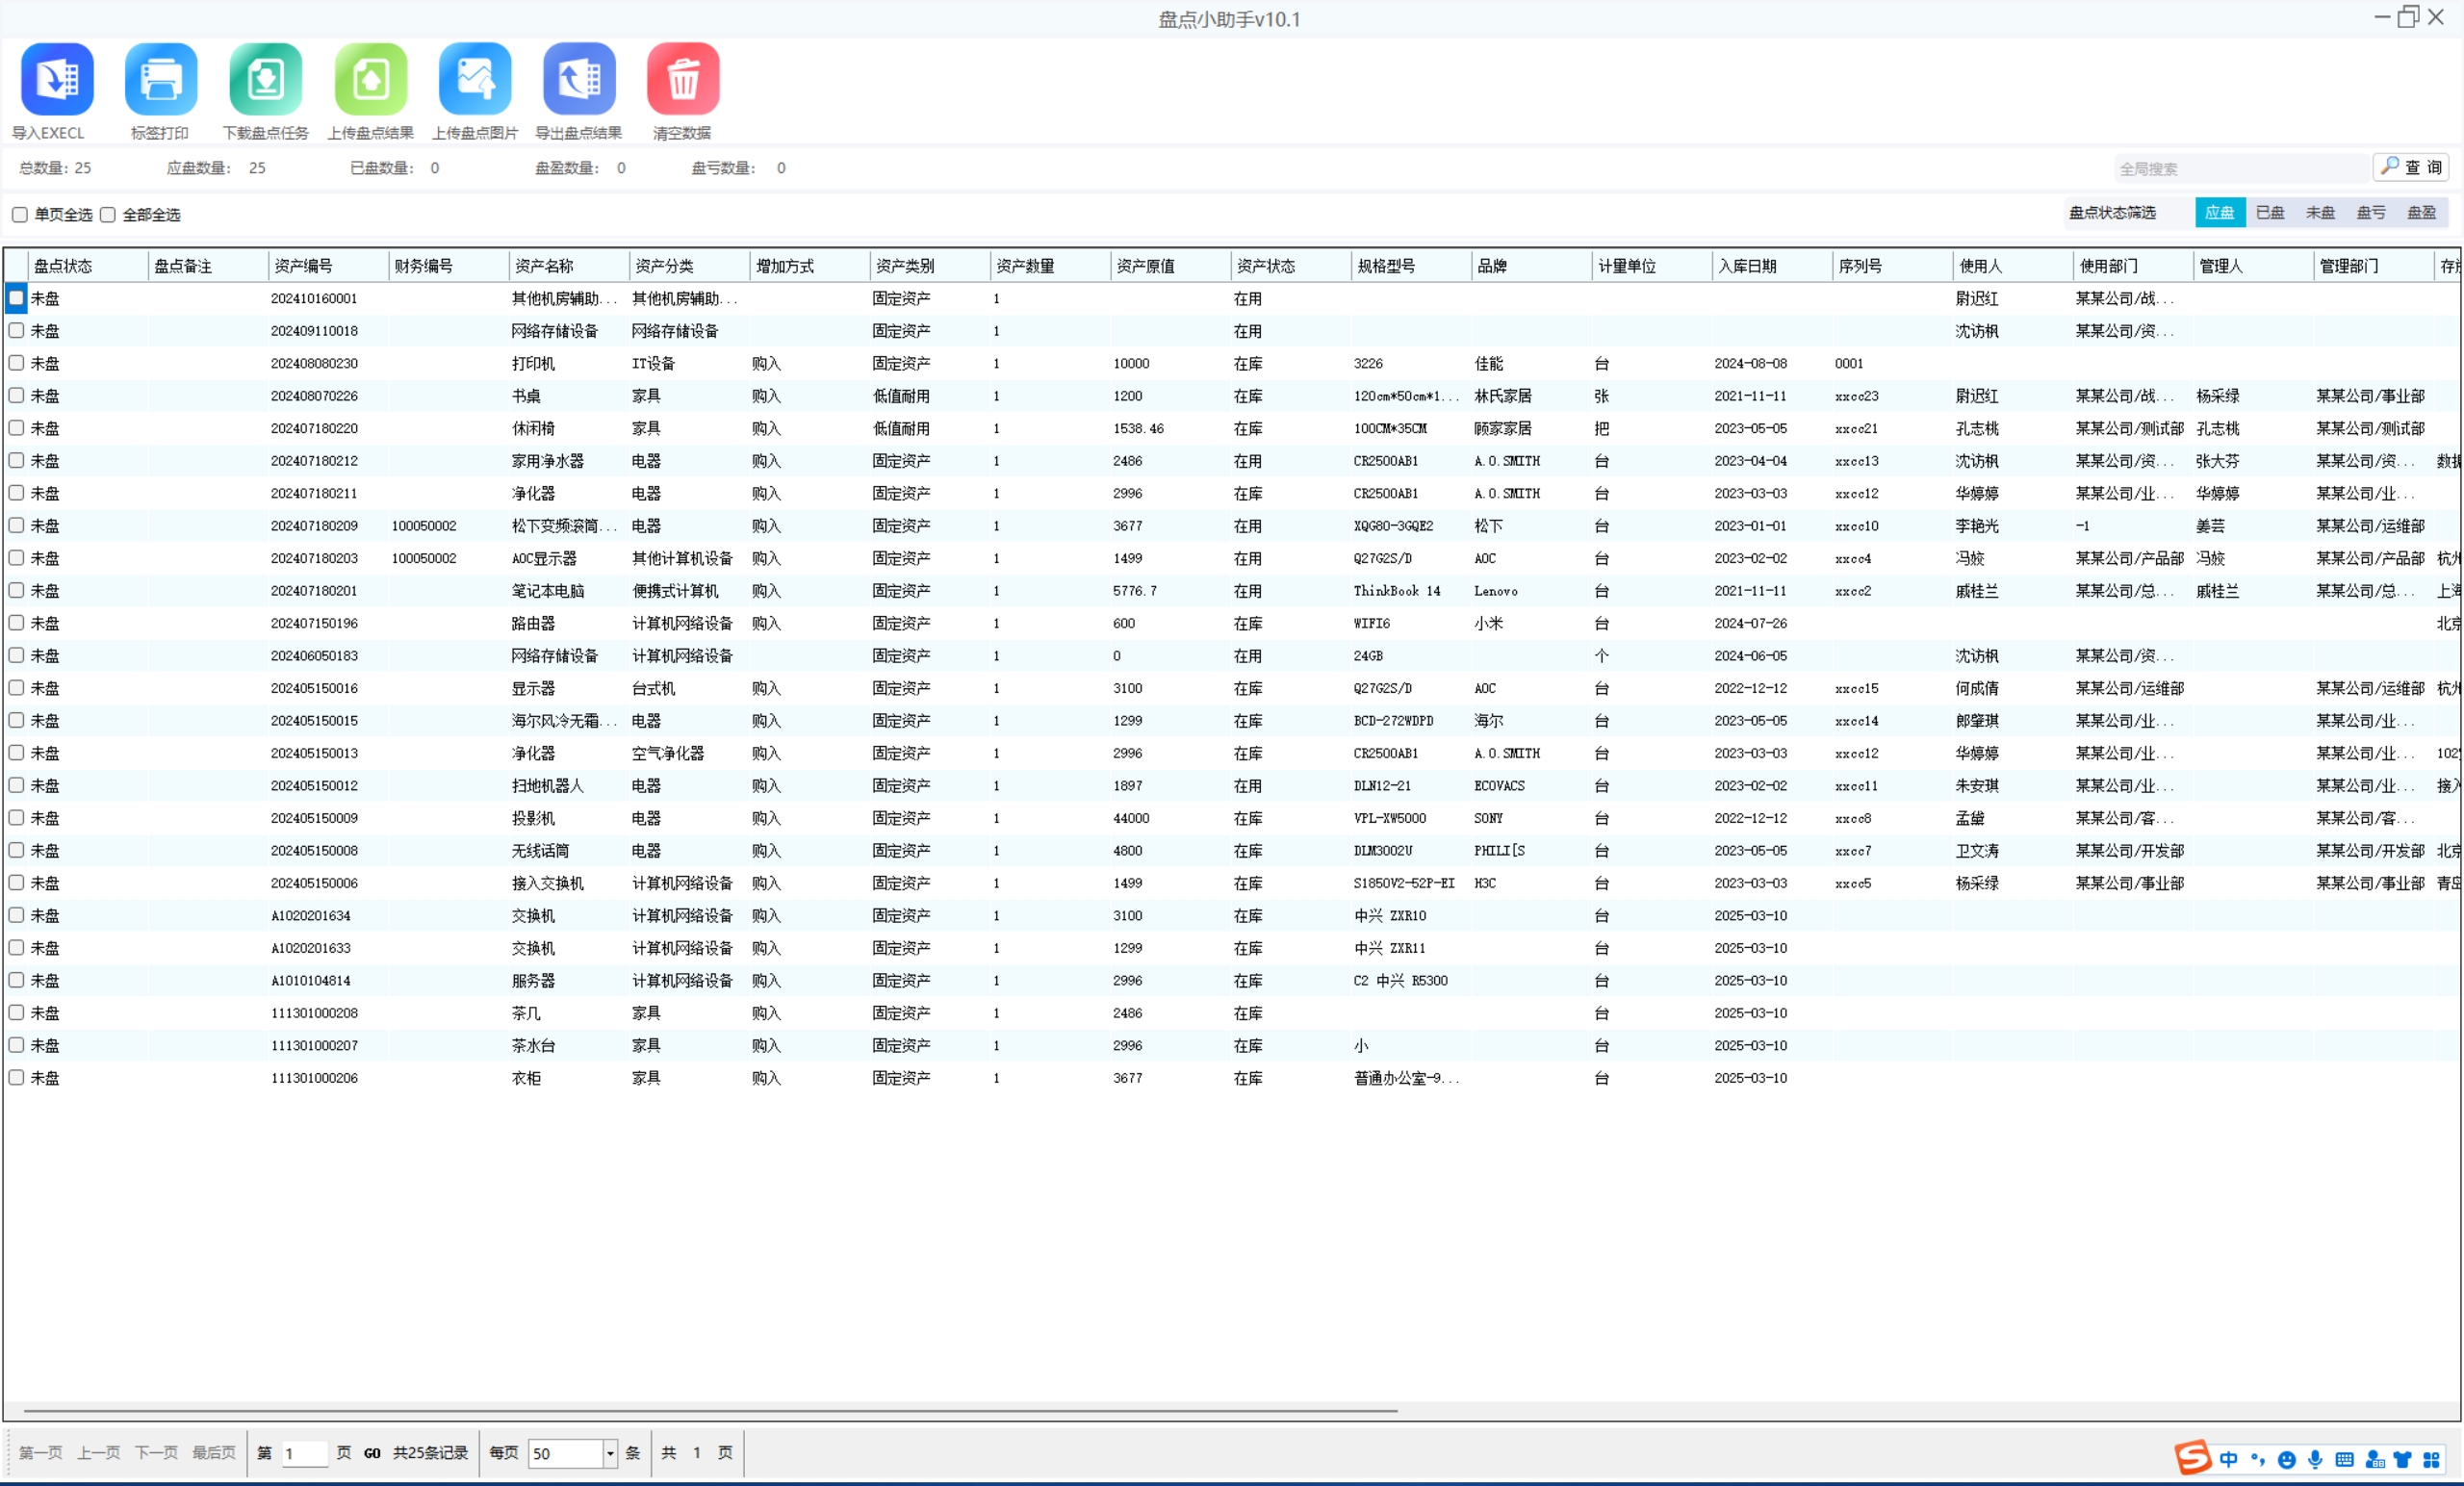Click the Sogou input method tray icon
This screenshot has height=1486, width=2464.
(x=2192, y=1458)
